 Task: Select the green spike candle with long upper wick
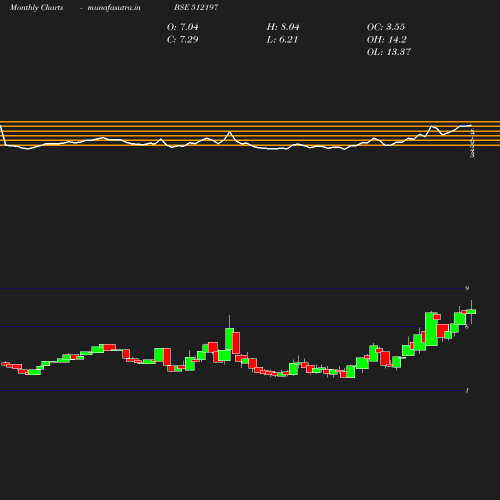229,339
